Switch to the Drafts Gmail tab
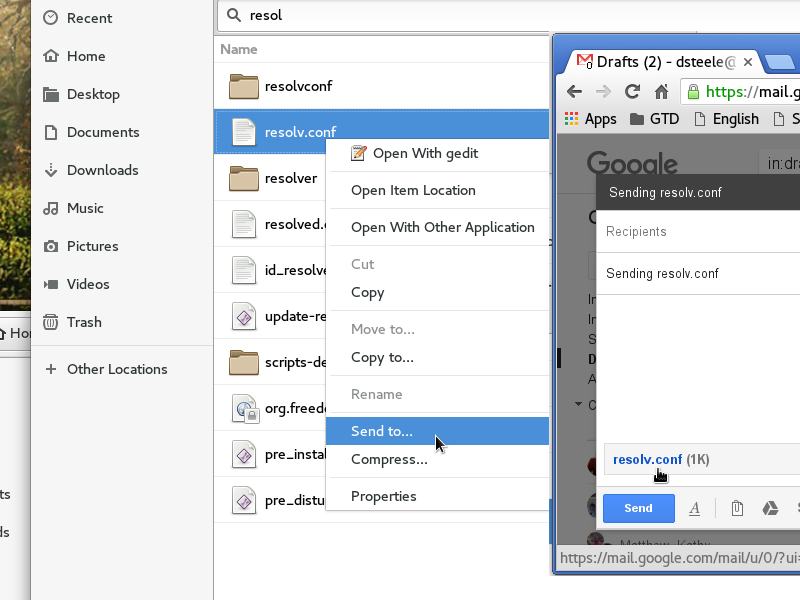 [655, 62]
